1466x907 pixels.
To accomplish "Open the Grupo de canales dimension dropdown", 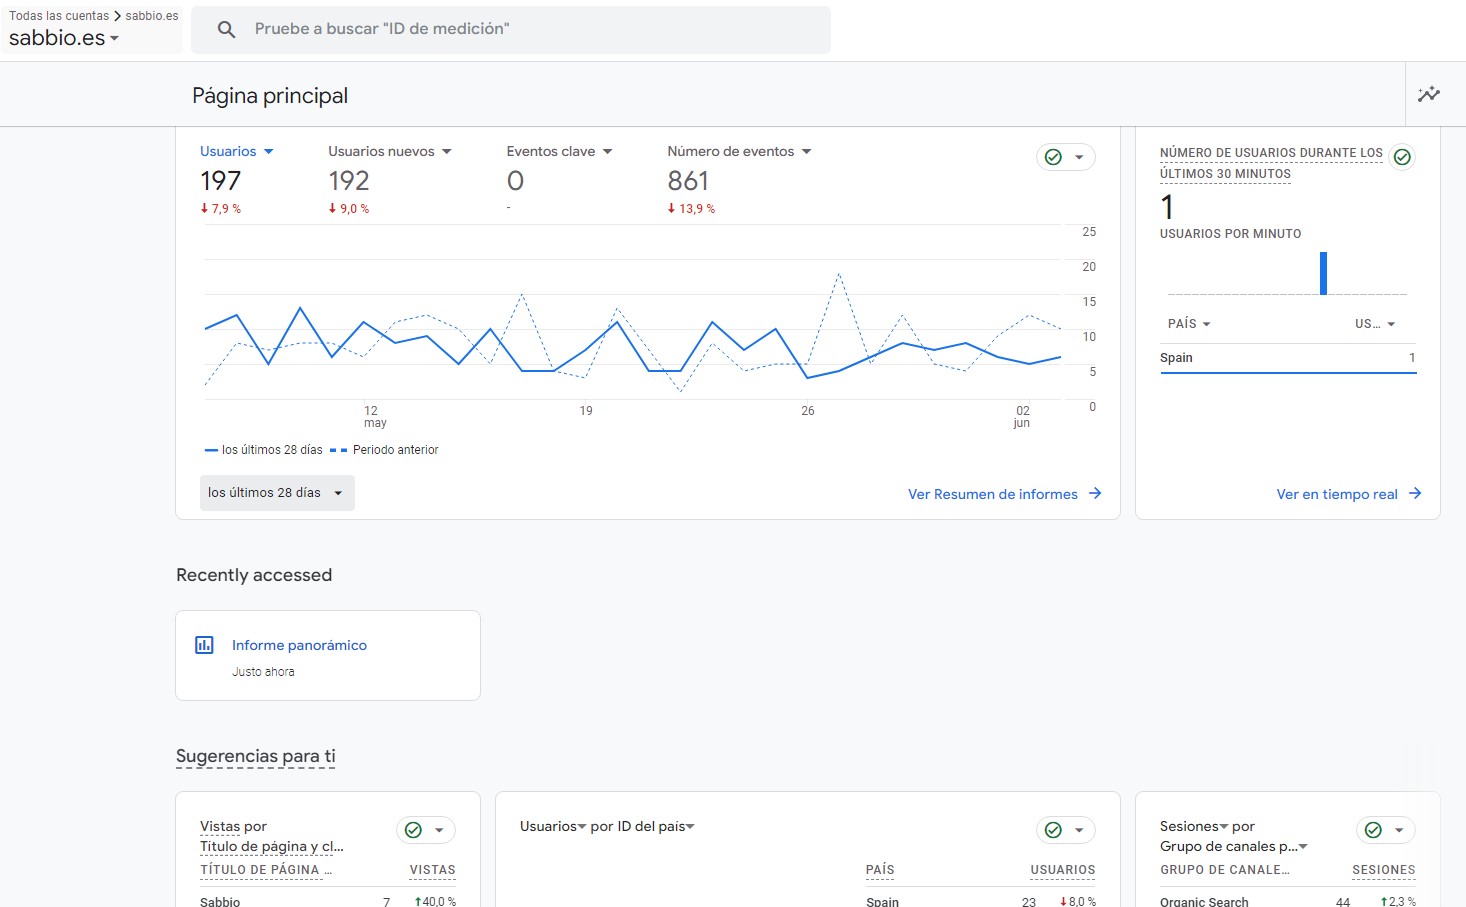I will click(x=1234, y=846).
